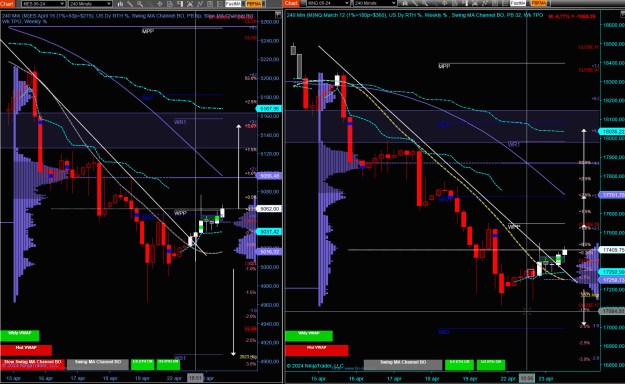Expand PBFMA dropdown arrow on left toolbar

[263, 4]
